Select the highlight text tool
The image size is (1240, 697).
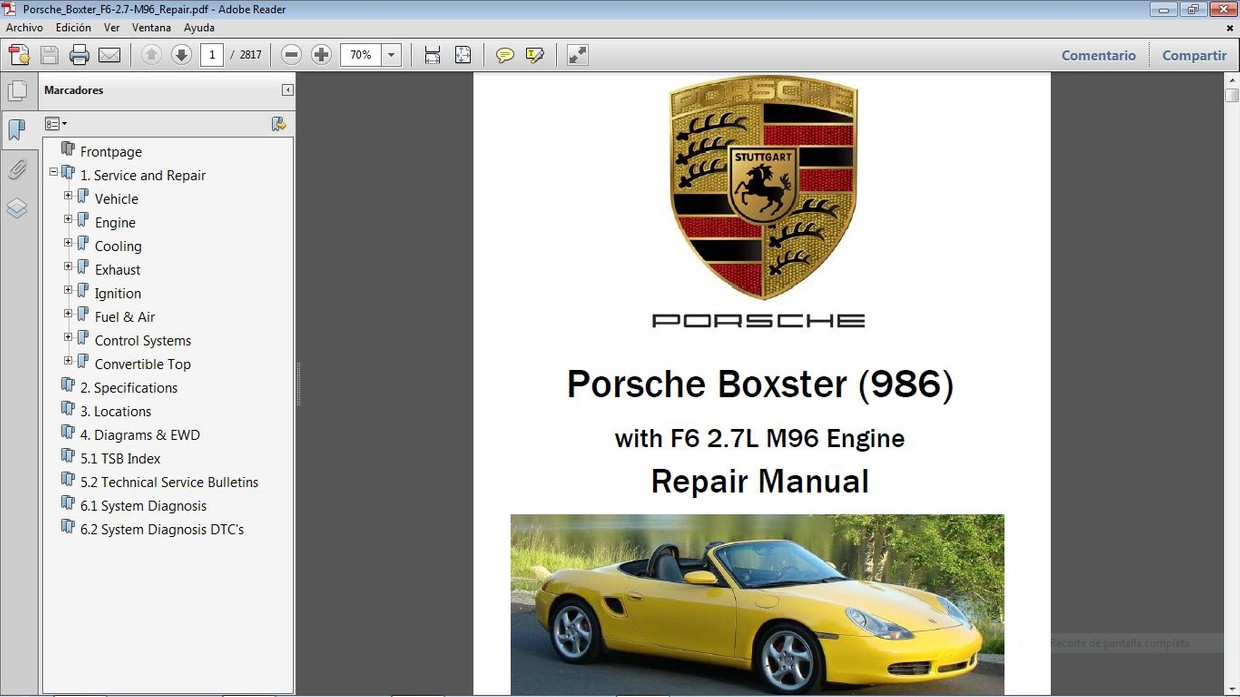click(535, 55)
